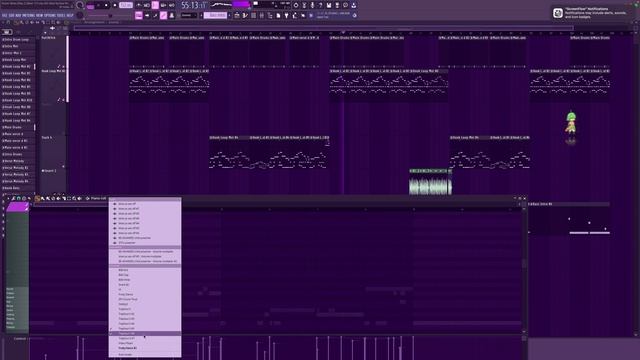Toggle the highlighted note grouping button

tap(163, 16)
